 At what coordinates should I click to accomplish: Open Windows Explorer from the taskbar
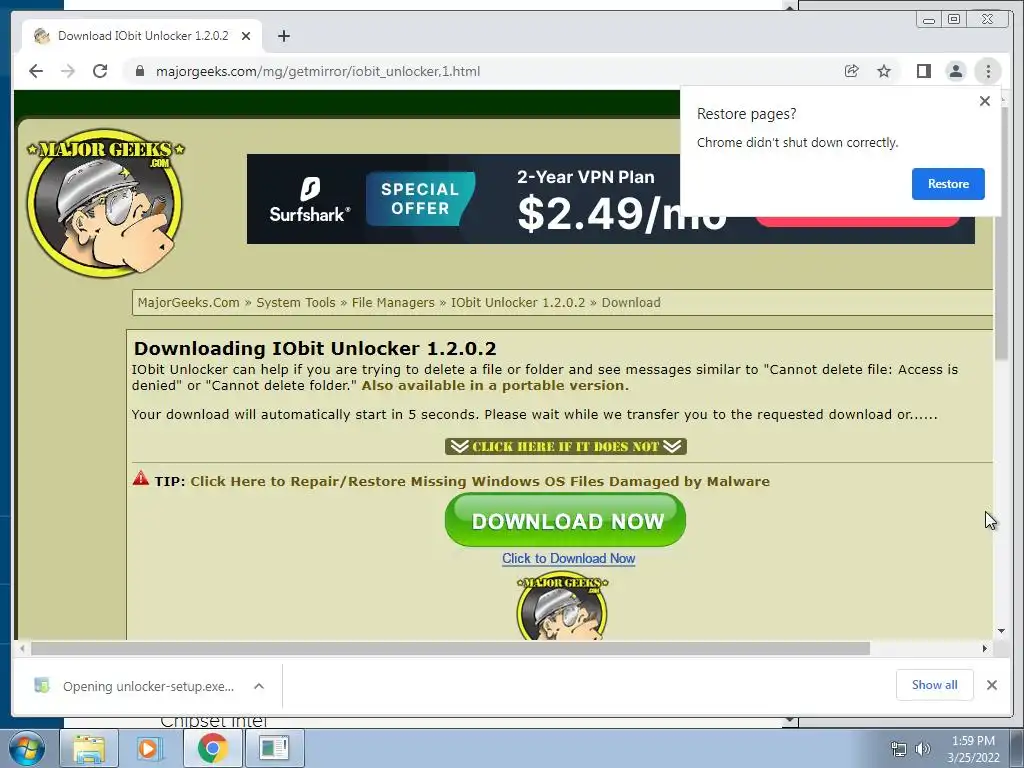click(x=89, y=748)
